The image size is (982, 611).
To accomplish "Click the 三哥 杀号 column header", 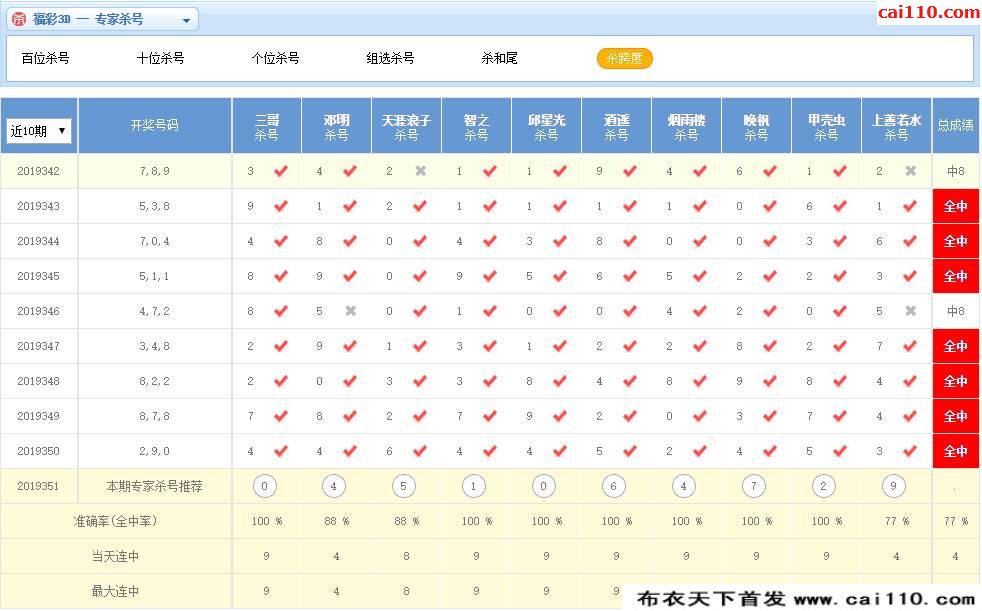I will coord(267,126).
